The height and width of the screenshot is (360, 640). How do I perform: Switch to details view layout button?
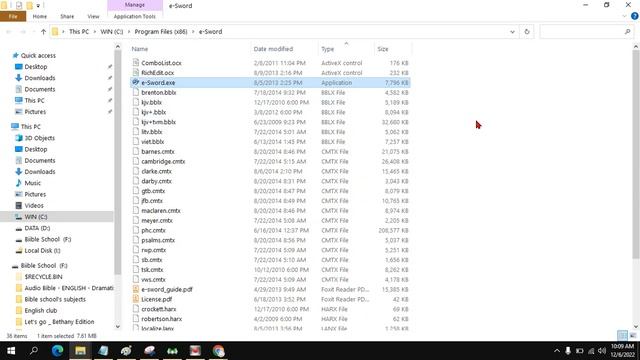[622, 336]
